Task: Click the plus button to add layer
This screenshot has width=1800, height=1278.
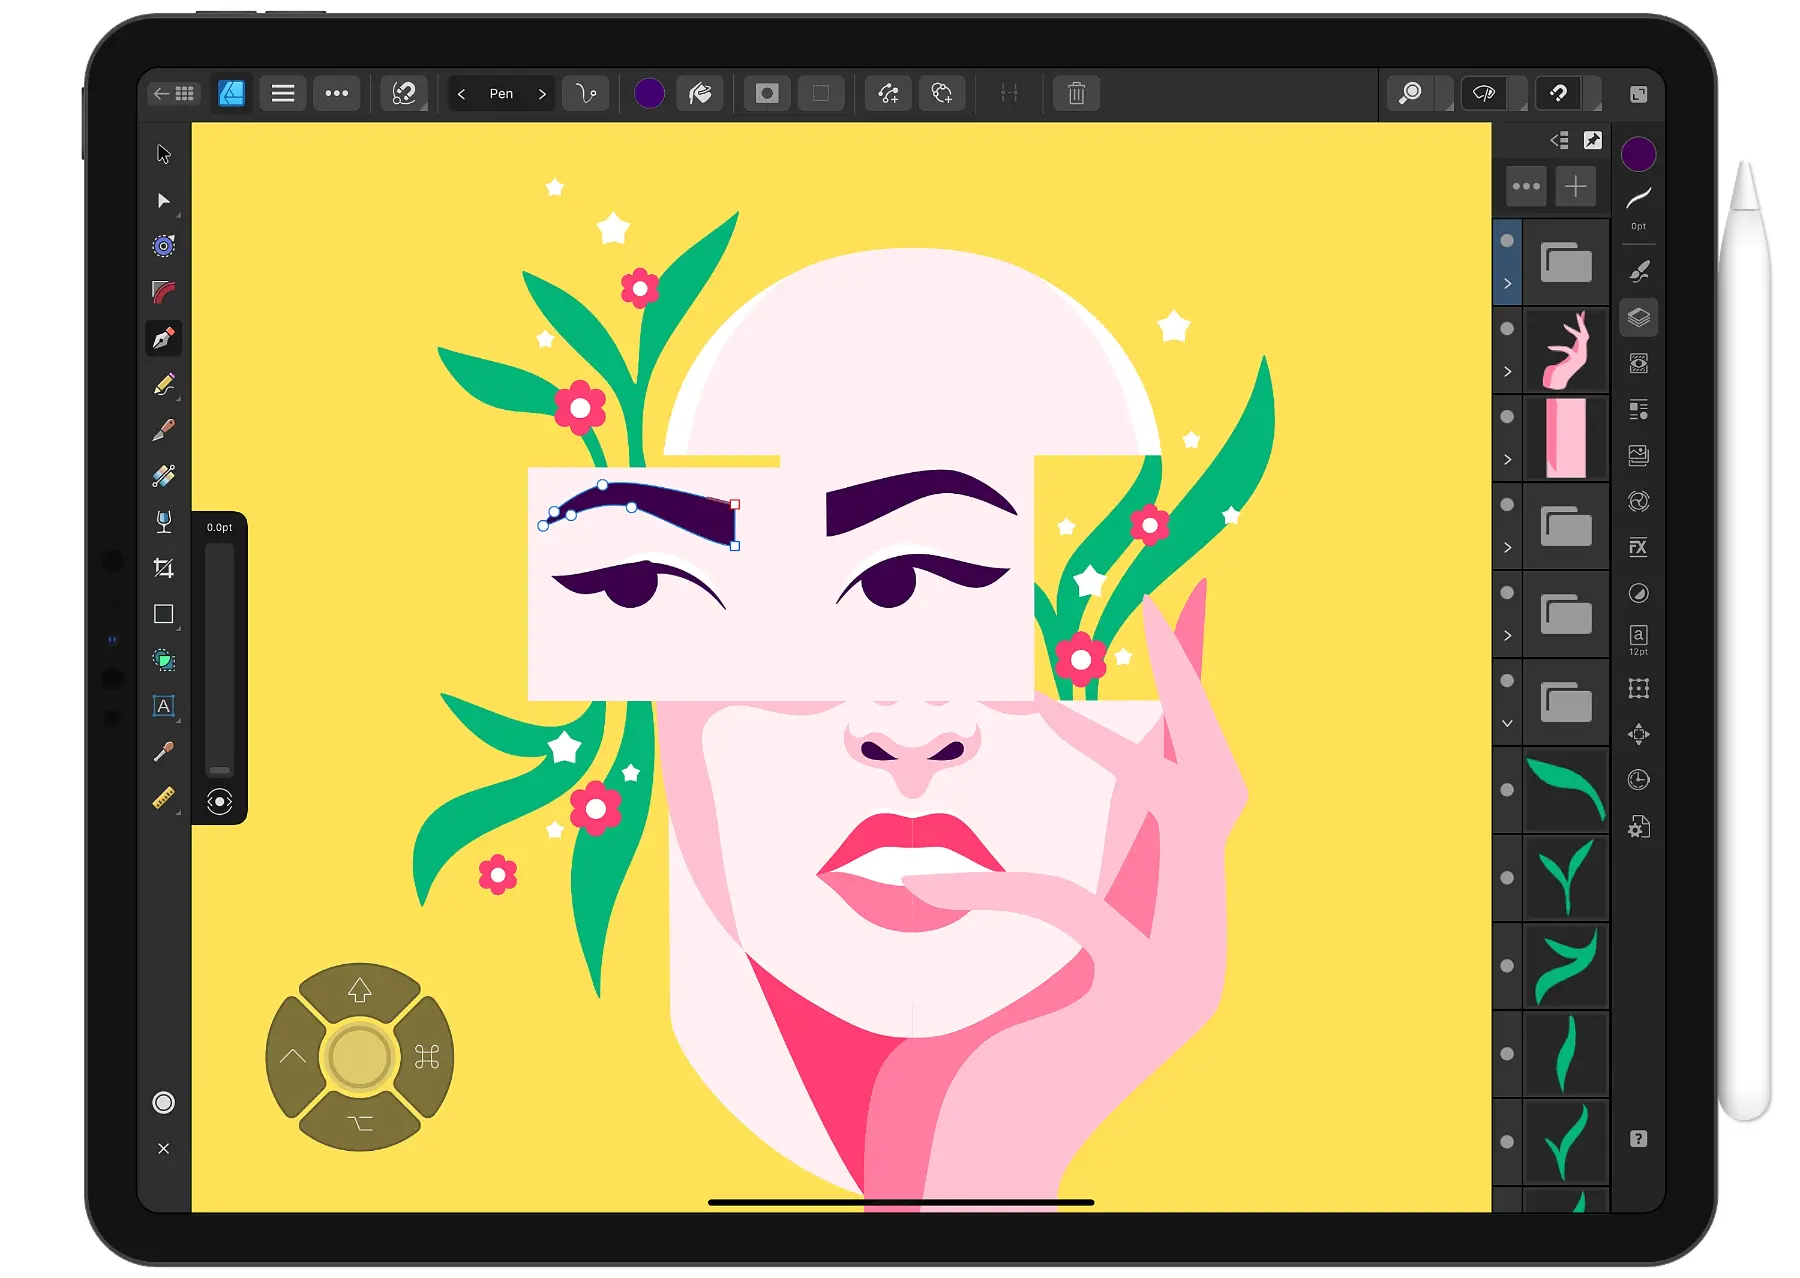Action: 1575,187
